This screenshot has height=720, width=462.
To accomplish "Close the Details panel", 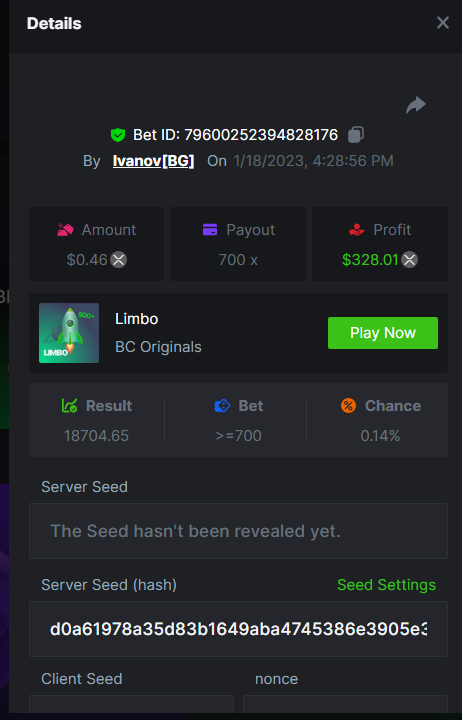I will point(443,22).
